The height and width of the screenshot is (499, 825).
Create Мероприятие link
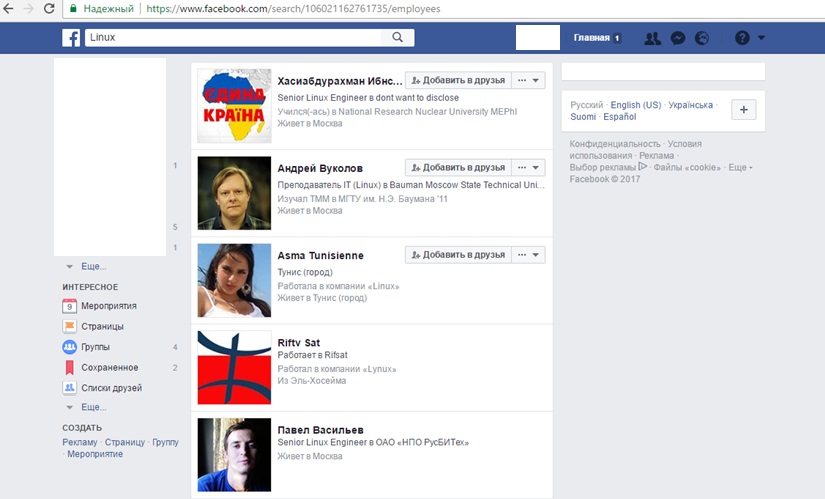[x=95, y=454]
